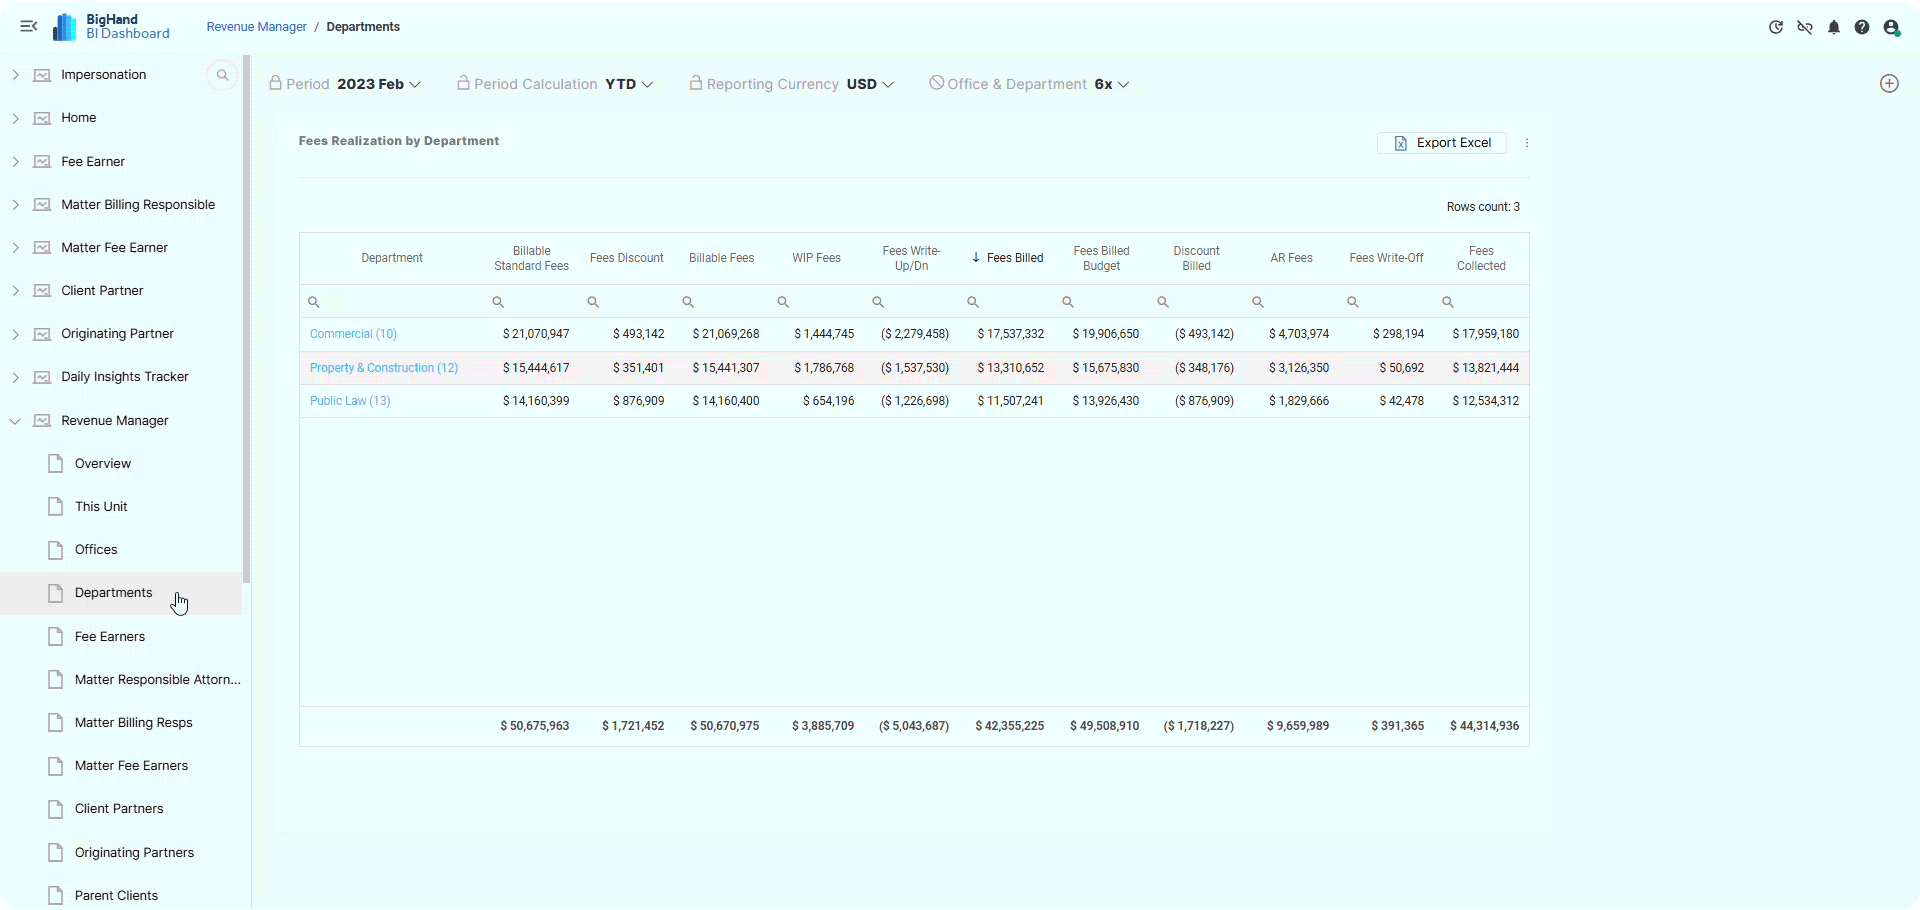Click the Billable Fees filter search icon
The image size is (1920, 910).
coord(688,302)
